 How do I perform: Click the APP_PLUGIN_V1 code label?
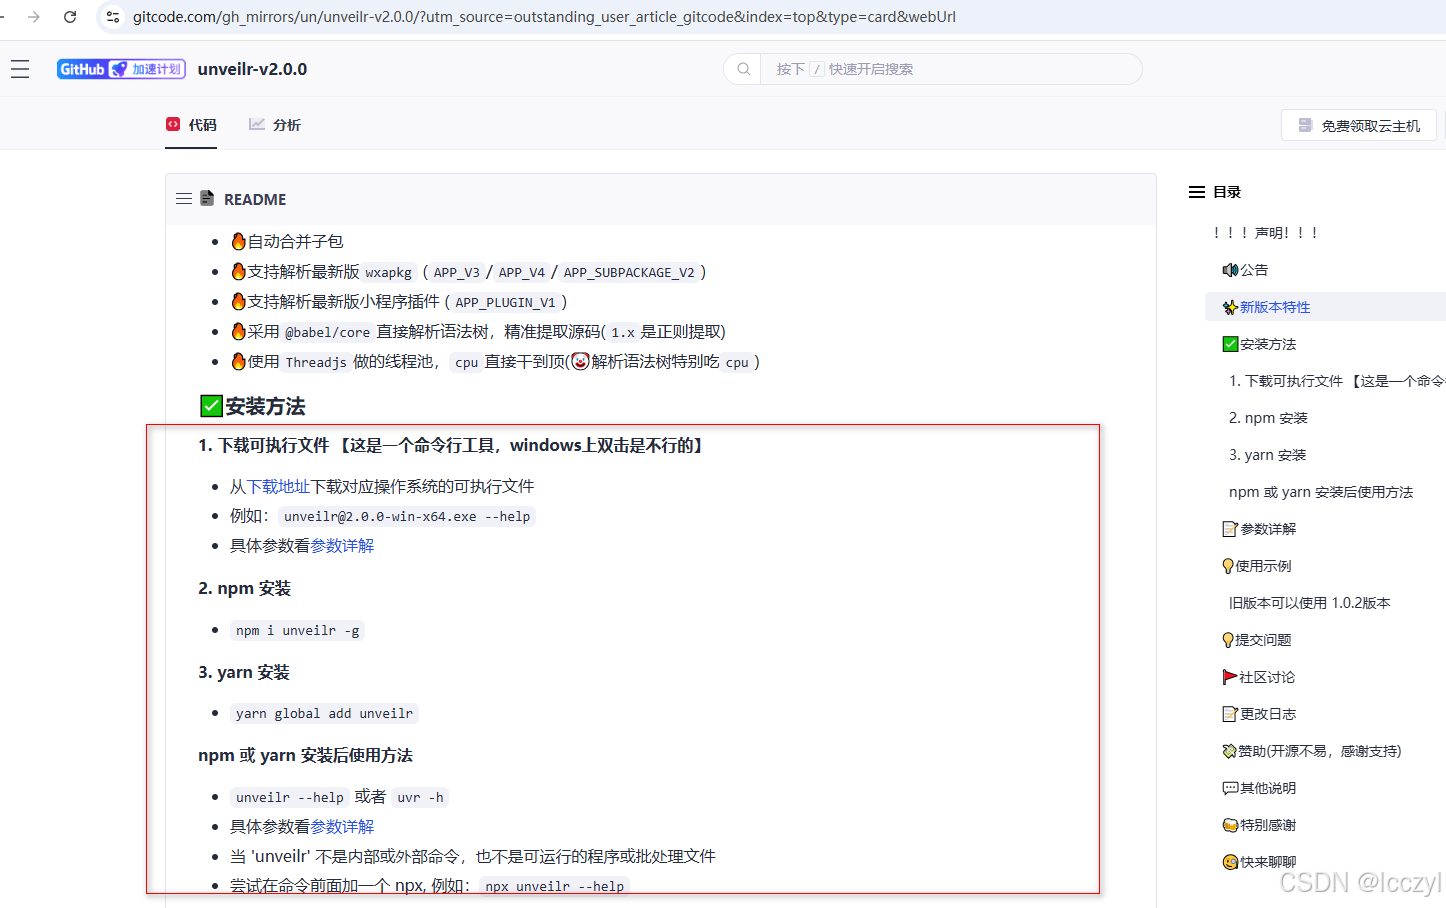coord(505,302)
